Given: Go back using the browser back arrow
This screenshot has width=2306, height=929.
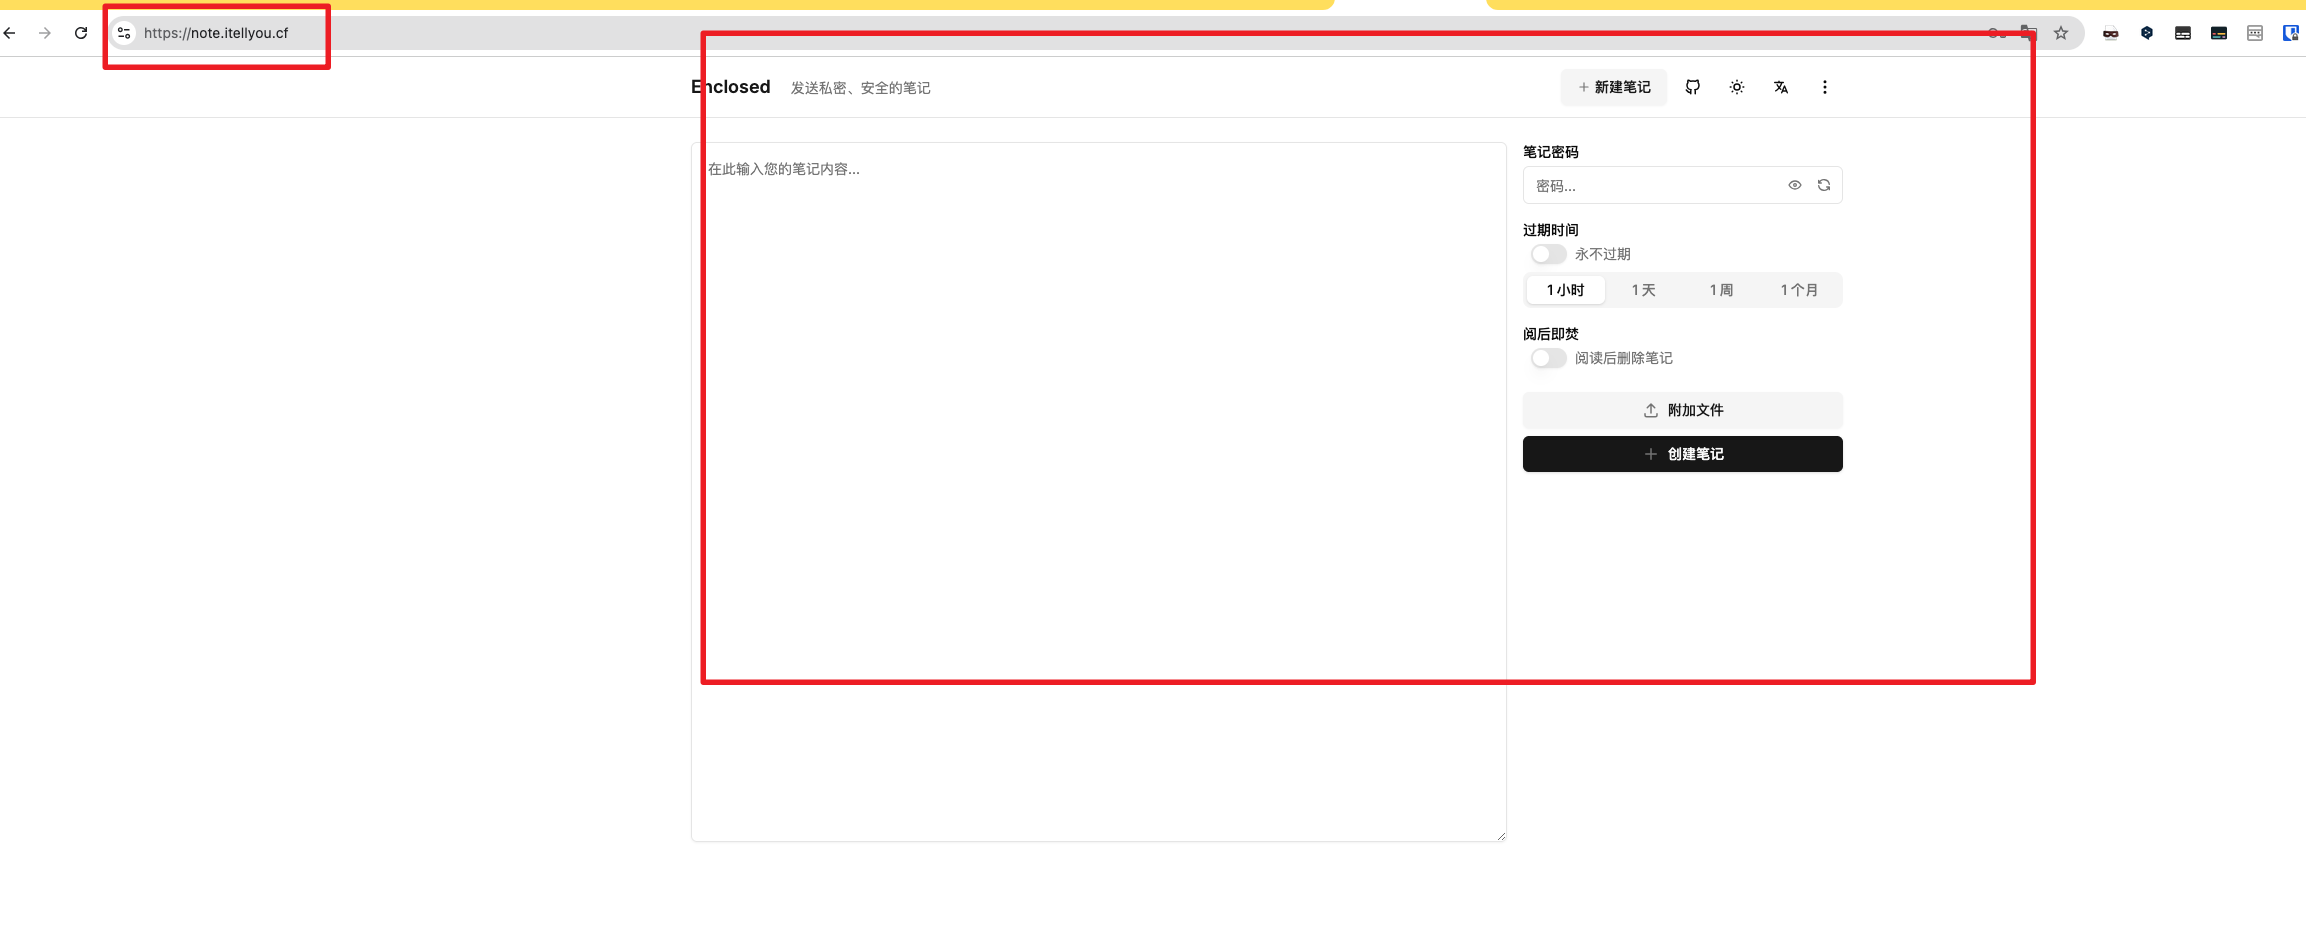Looking at the screenshot, I should 10,33.
